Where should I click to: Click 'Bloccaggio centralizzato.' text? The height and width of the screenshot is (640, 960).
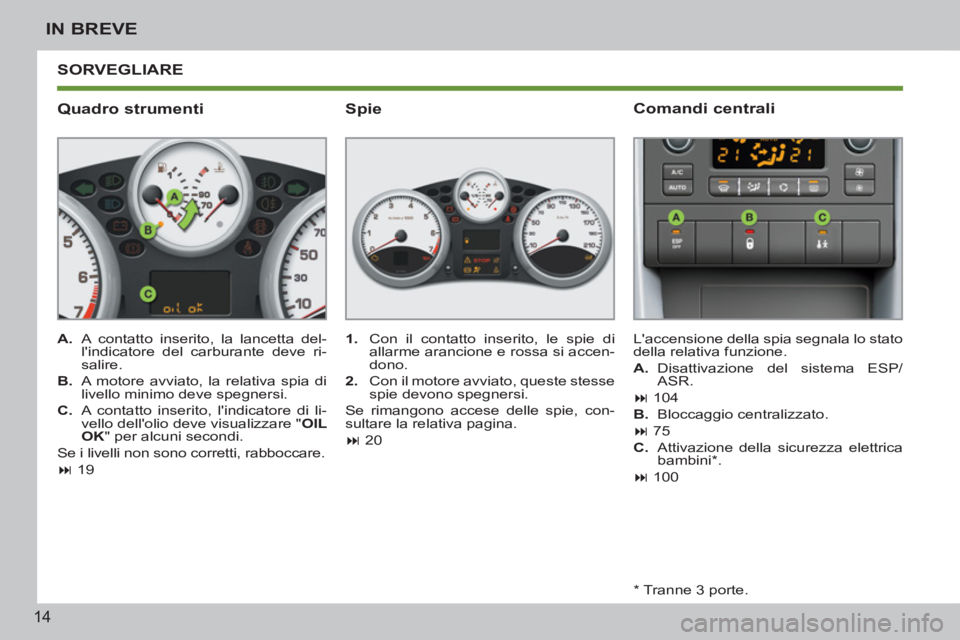click(743, 414)
